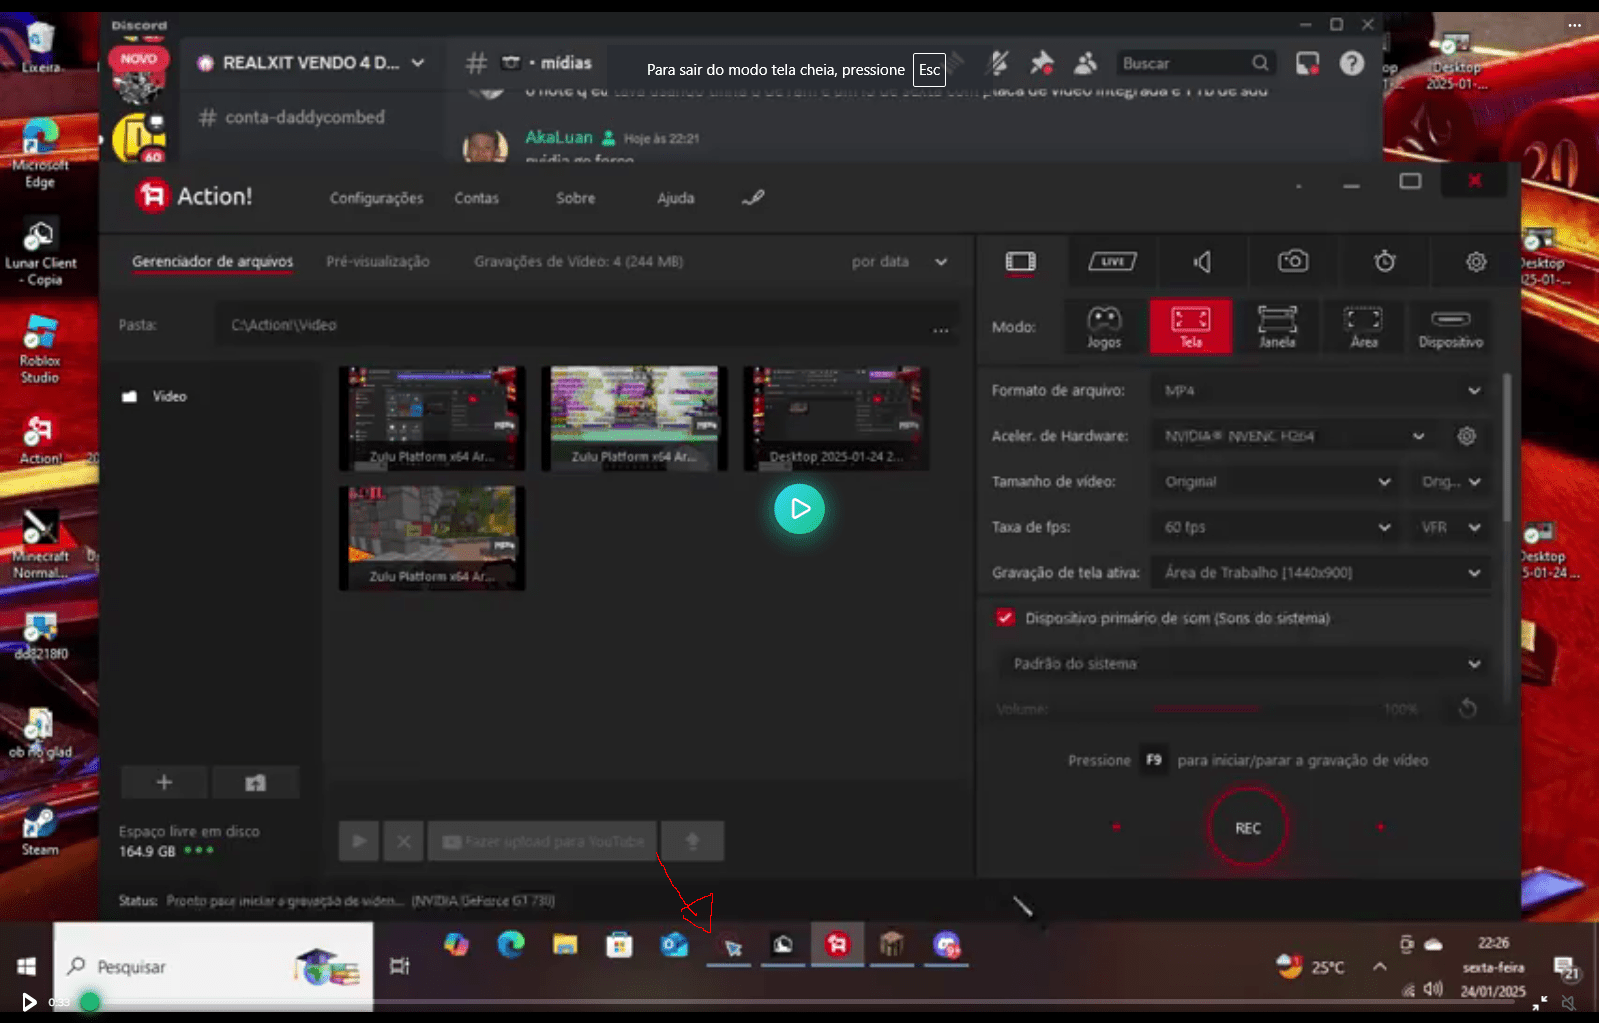
Task: Play selected recording in file manager toolbar
Action: point(359,841)
